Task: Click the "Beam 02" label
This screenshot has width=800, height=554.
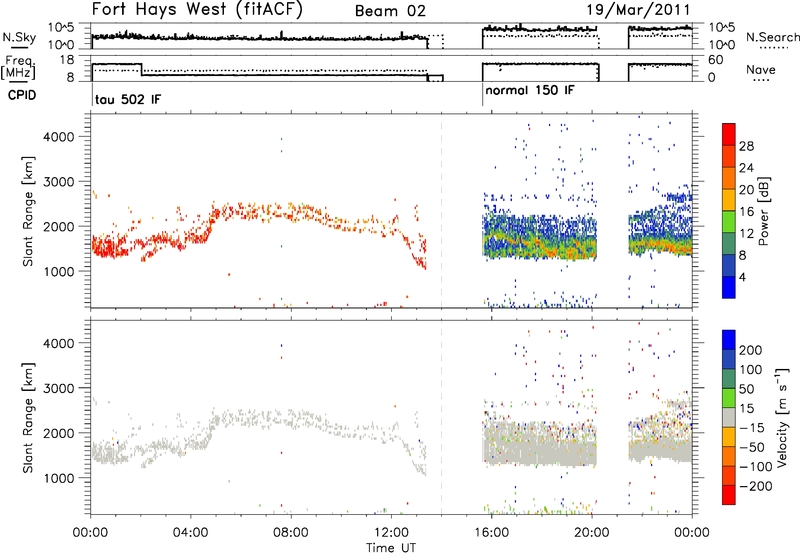Action: pyautogui.click(x=390, y=11)
